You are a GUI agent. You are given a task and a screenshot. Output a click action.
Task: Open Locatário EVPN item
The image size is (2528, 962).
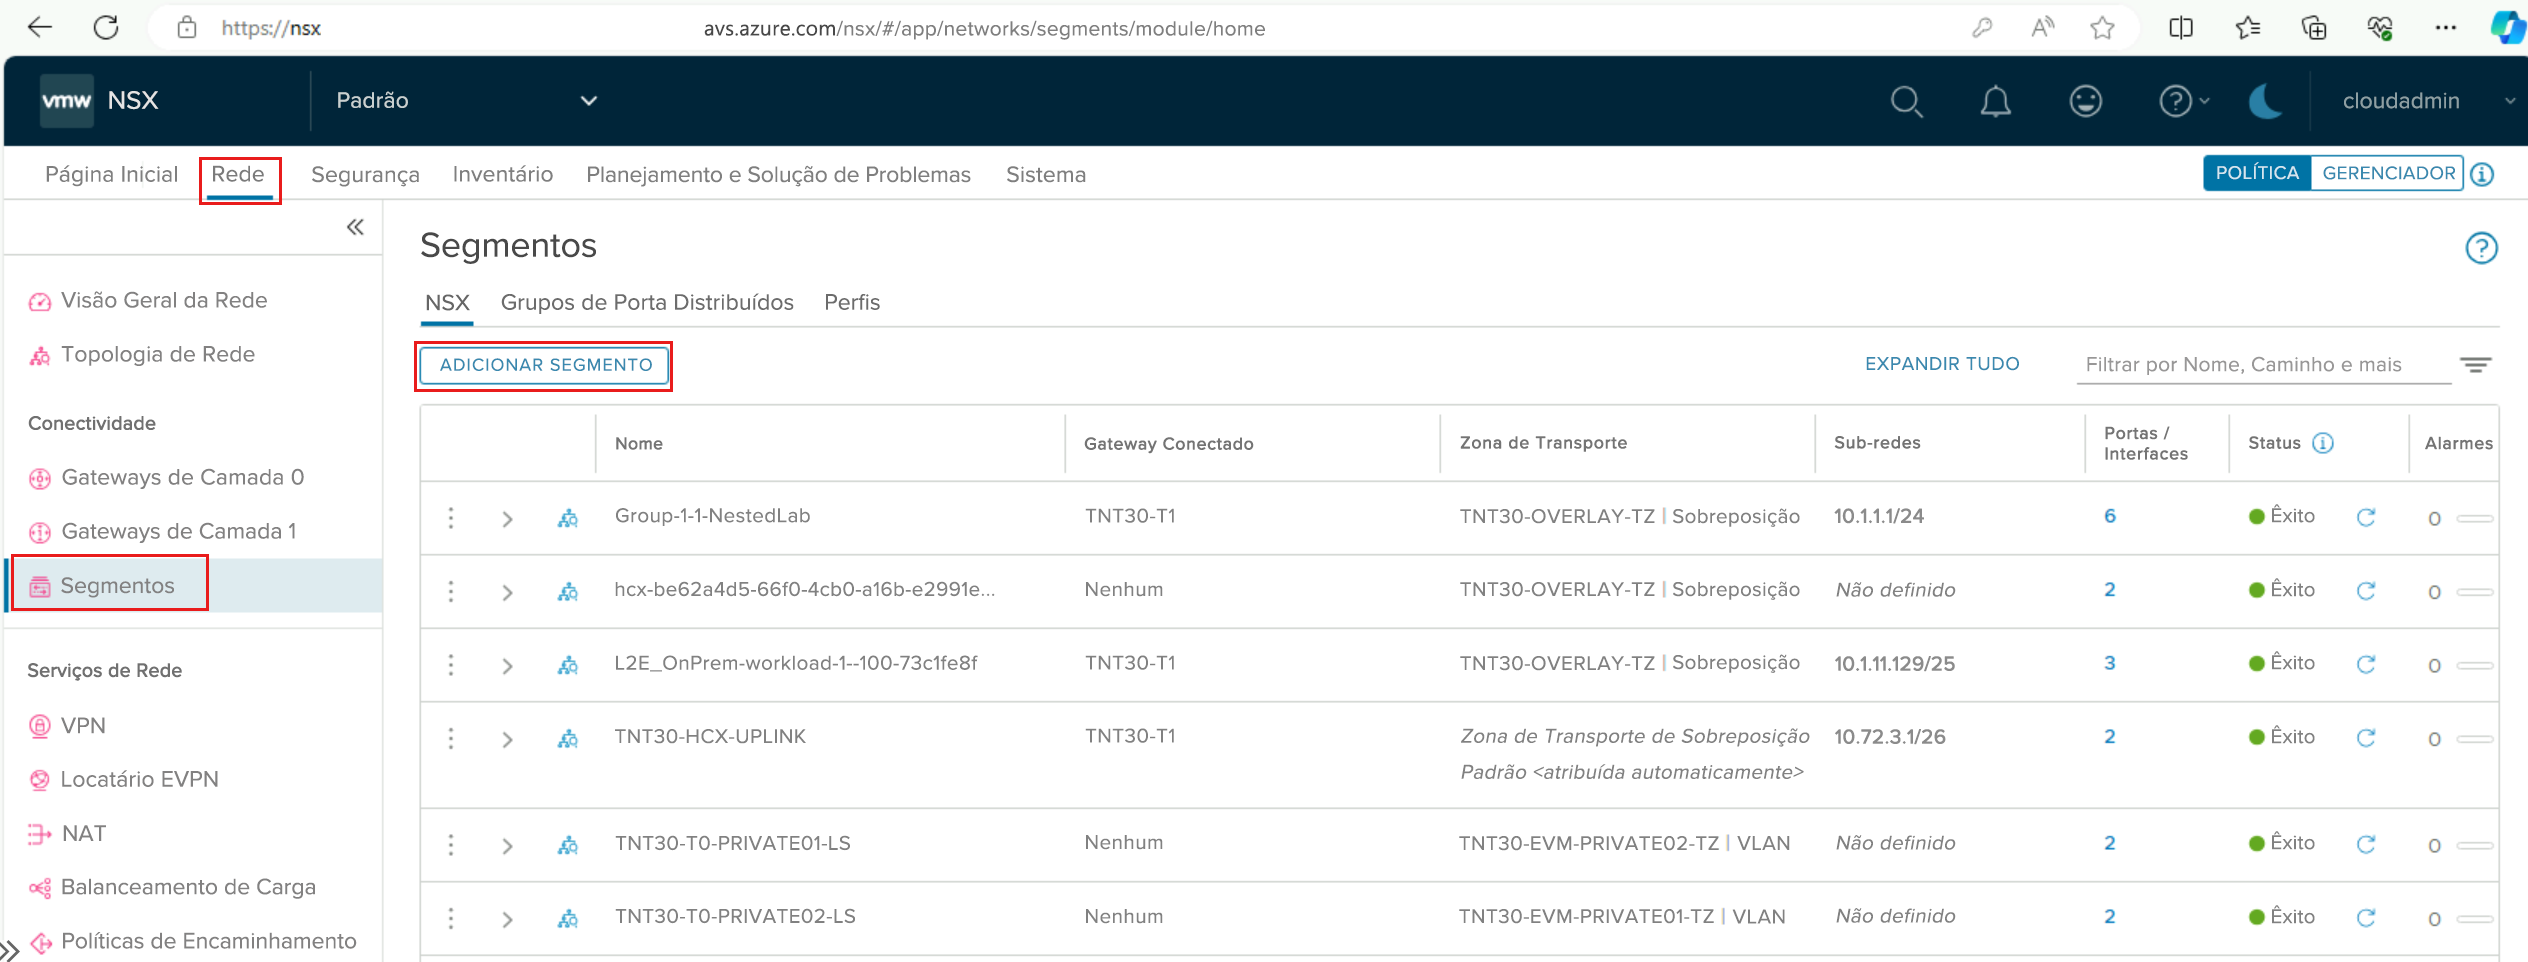[124, 779]
